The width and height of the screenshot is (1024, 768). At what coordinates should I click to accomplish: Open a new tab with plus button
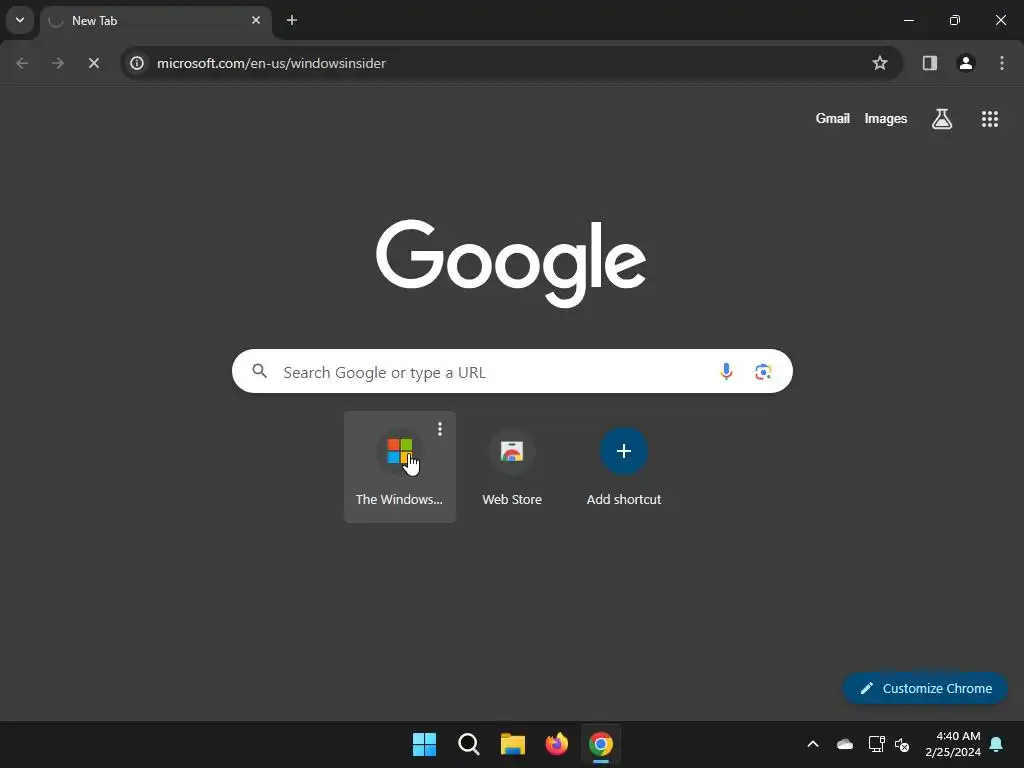(x=292, y=20)
